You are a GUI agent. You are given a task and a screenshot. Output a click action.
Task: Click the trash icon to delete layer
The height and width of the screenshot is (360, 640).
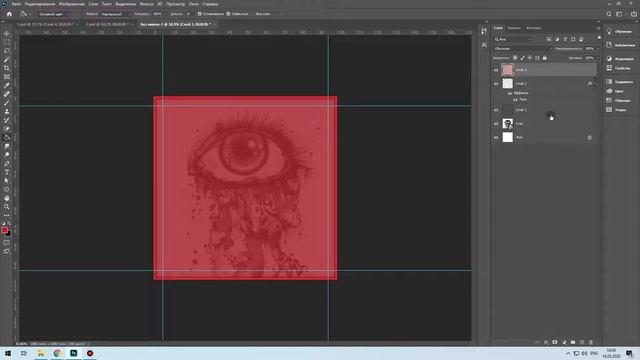591,342
